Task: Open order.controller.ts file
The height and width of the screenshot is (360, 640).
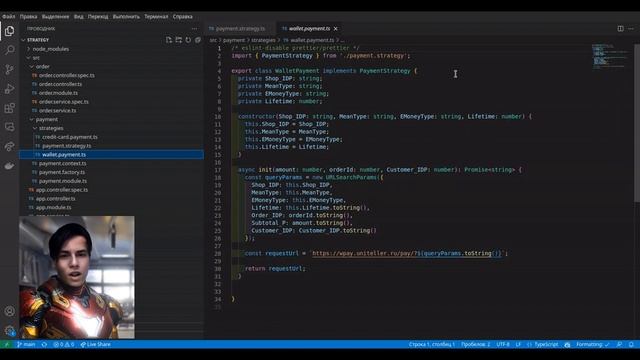Action: pos(60,84)
